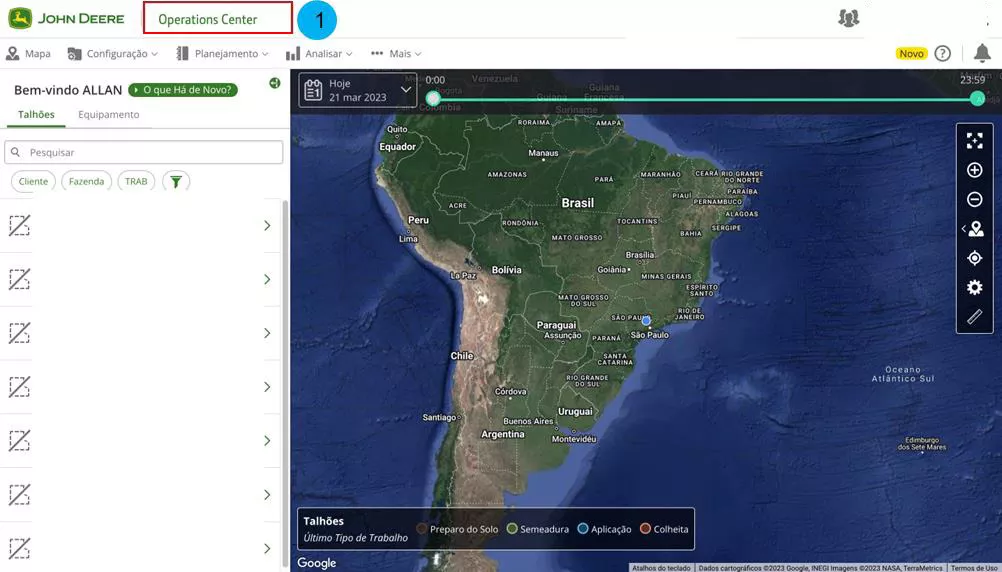Open the fourth field row chevron
The height and width of the screenshot is (572, 1002).
(x=267, y=387)
